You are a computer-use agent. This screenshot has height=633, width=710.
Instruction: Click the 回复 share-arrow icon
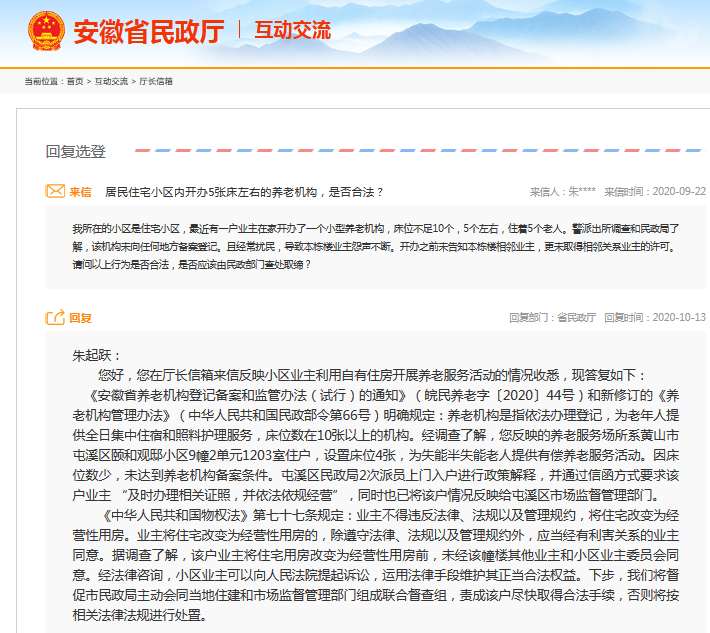[x=55, y=317]
